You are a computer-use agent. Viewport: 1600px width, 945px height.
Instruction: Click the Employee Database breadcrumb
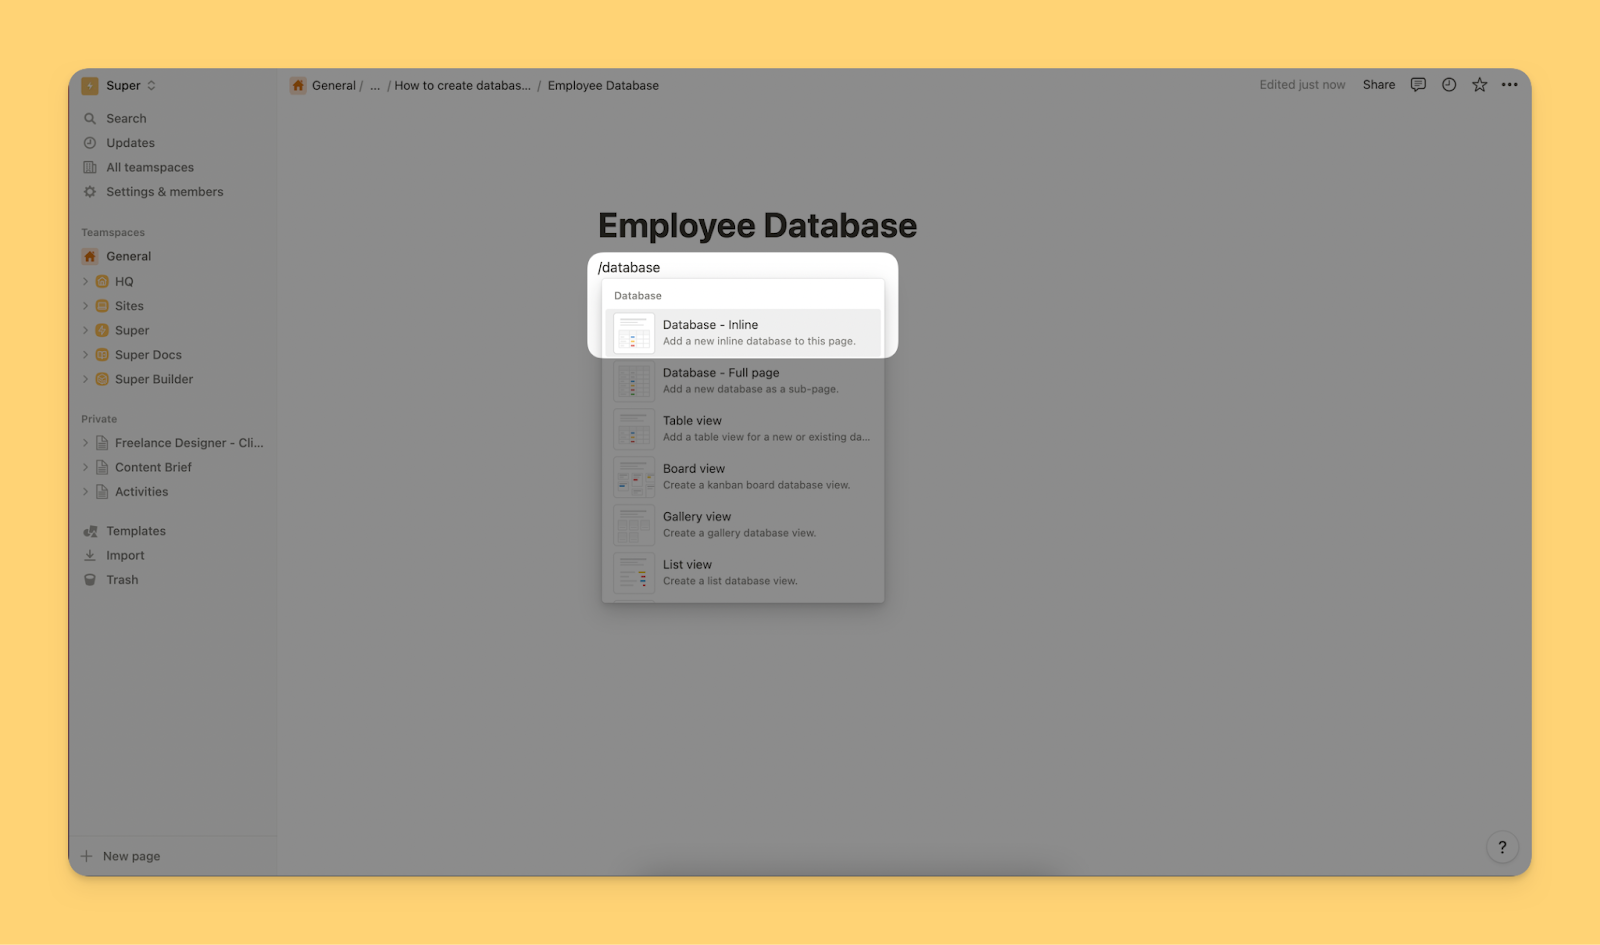coord(603,86)
